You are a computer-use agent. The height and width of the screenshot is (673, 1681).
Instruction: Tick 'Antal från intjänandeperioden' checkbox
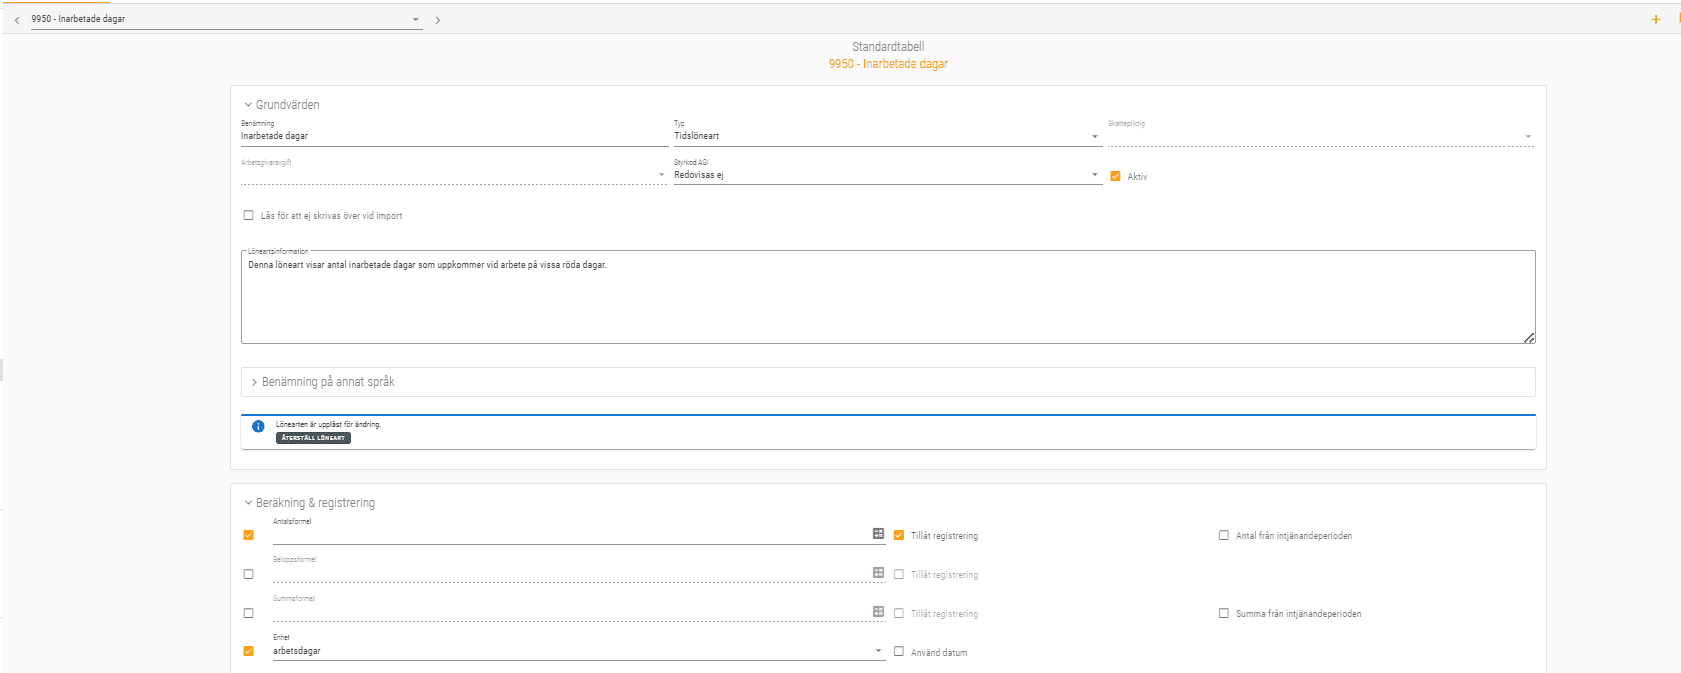pyautogui.click(x=1223, y=535)
